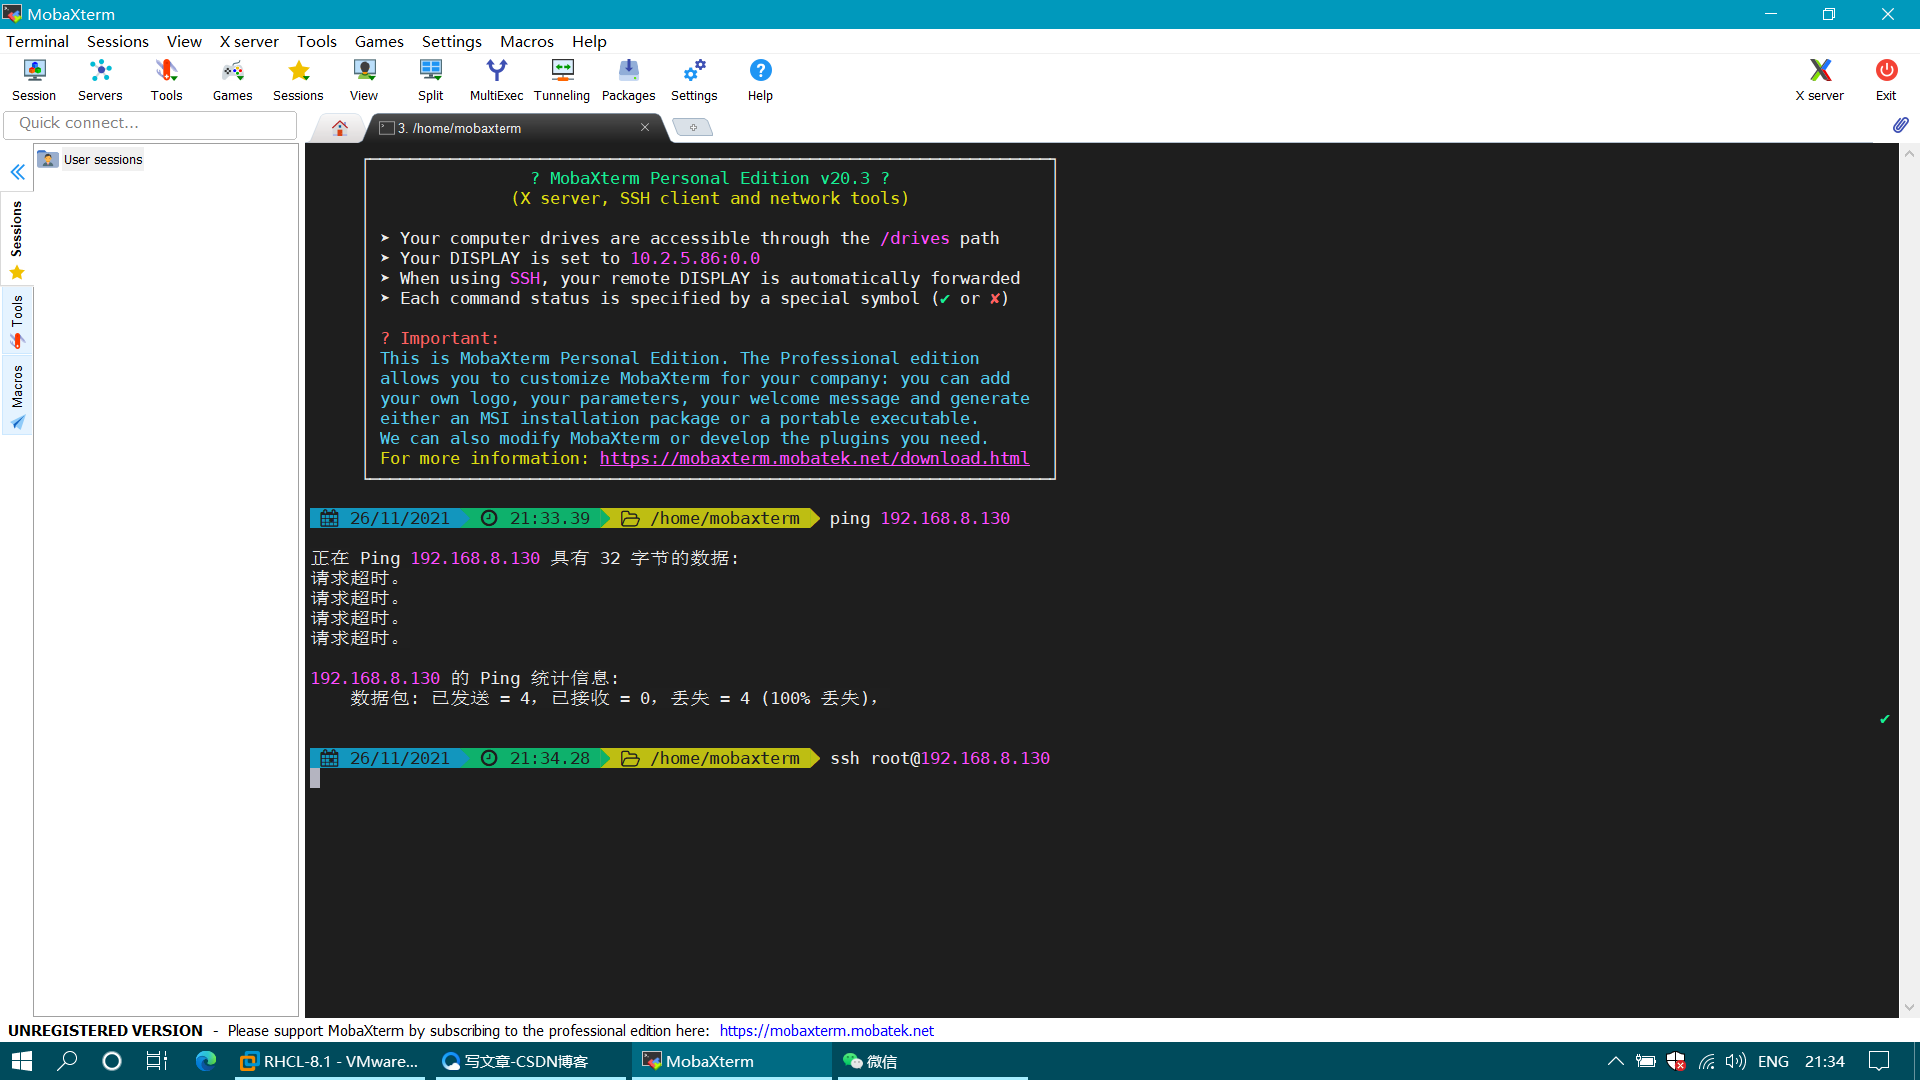Open Task View on taskbar
Screen dimensions: 1920x1080
(x=157, y=1061)
